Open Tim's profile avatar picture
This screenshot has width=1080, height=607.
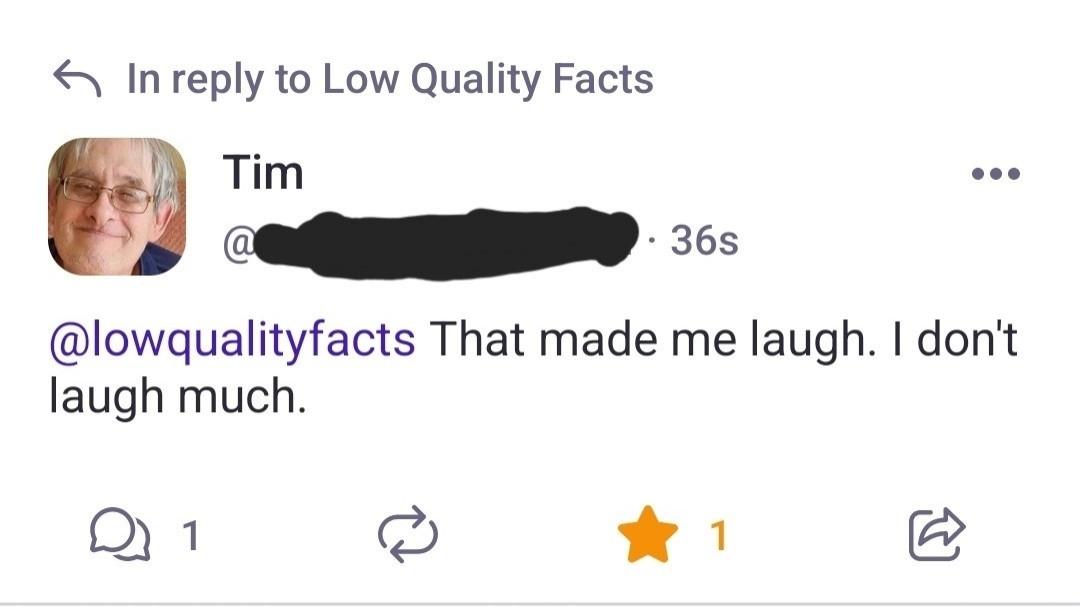point(117,206)
